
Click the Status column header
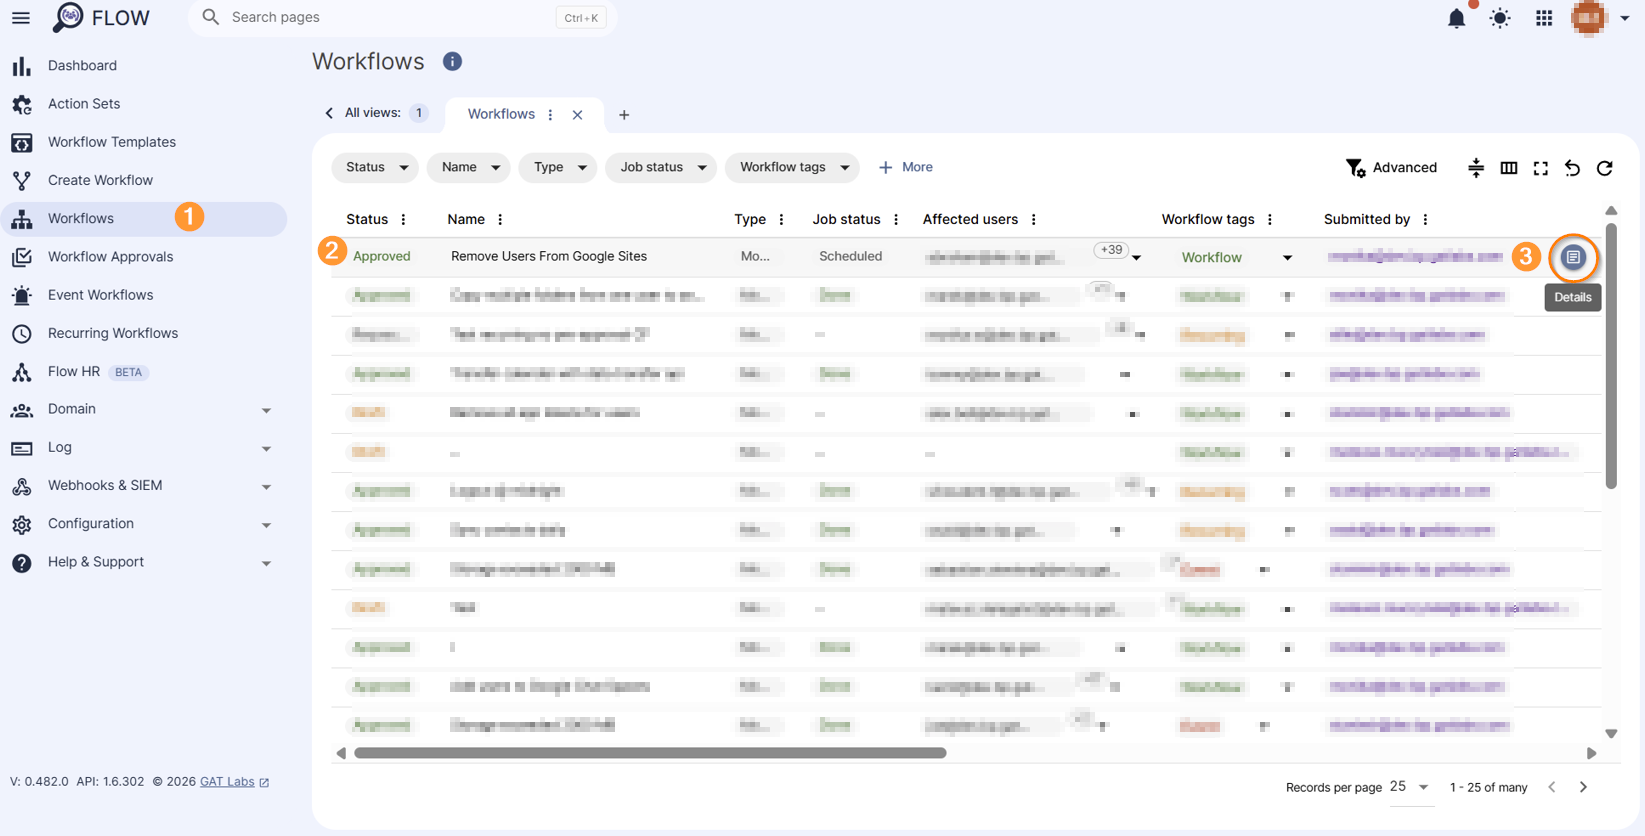click(367, 220)
